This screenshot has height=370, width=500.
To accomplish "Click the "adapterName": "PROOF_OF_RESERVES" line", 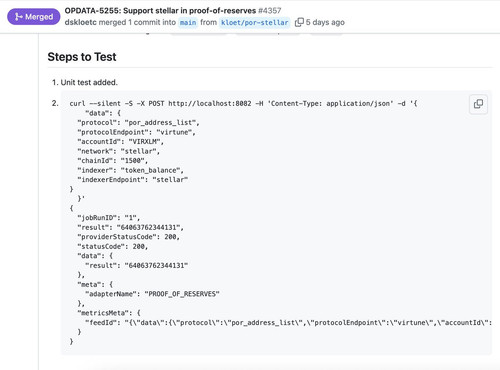I will 152,294.
